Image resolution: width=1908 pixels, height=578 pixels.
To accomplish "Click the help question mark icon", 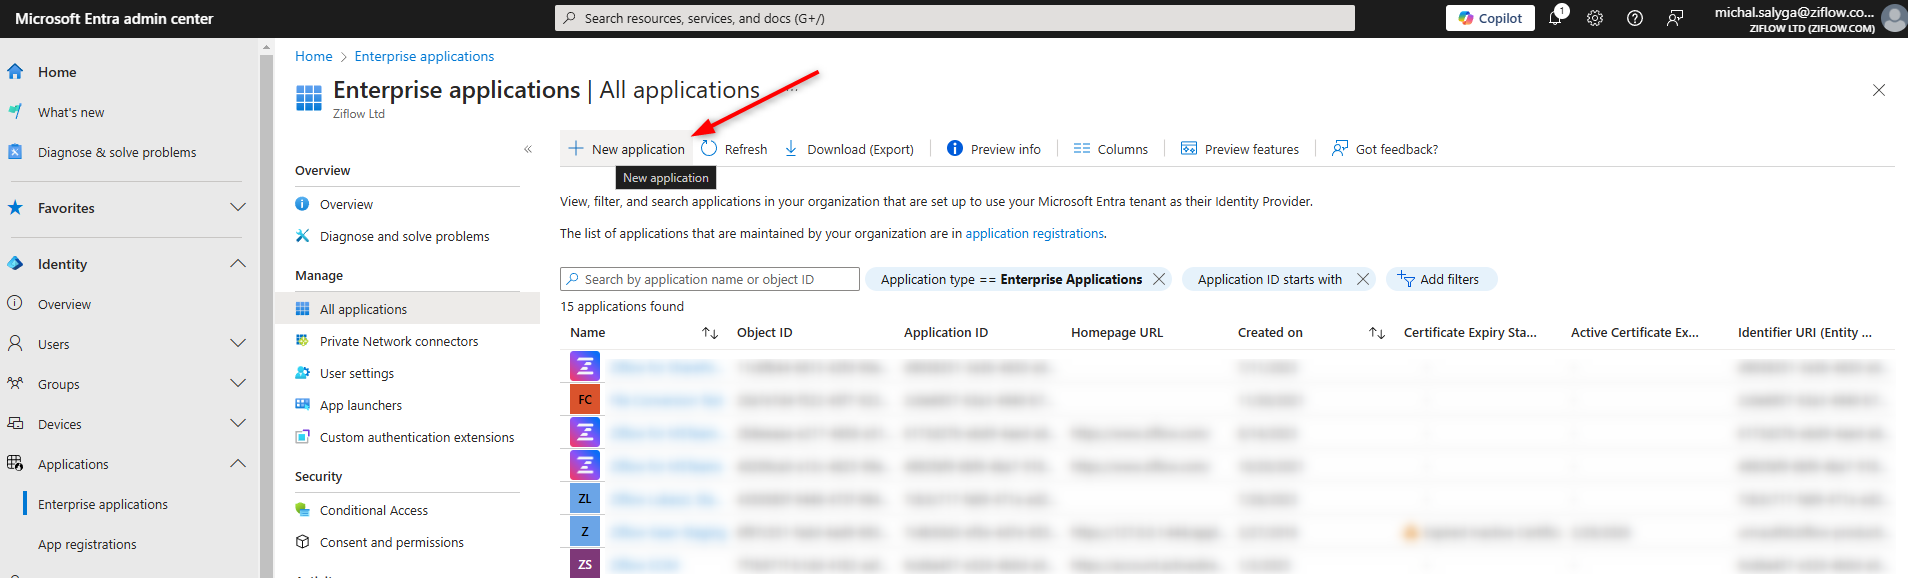I will click(1635, 18).
